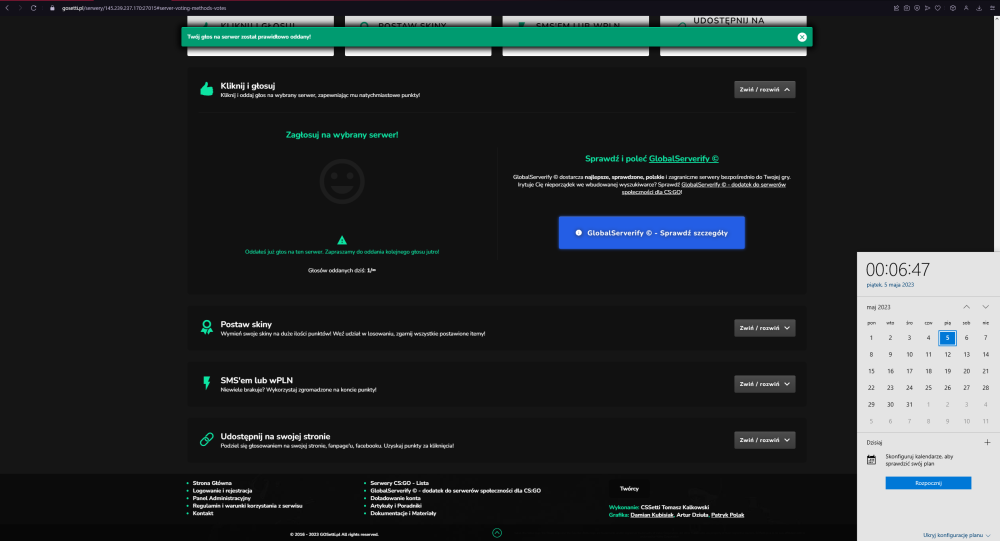This screenshot has height=541, width=1000.
Task: Expand the SMS'em lub wPLN section
Action: pos(765,384)
